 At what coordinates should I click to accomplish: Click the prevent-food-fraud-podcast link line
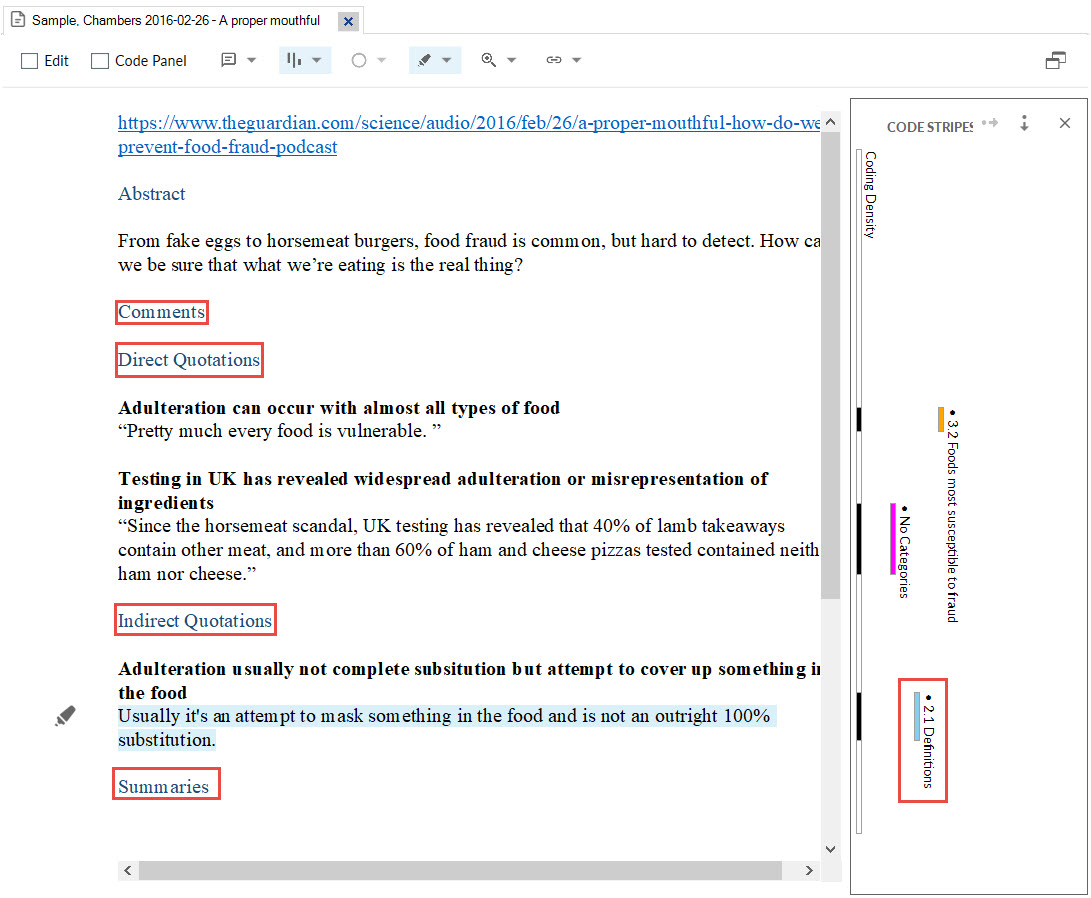point(228,147)
